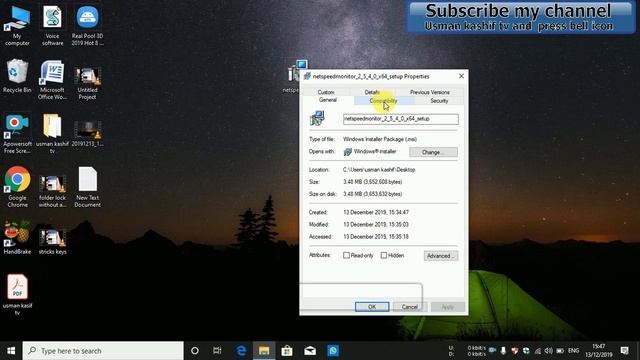Confirm the Properties dialog with OK
640x360 pixels.
pos(372,307)
